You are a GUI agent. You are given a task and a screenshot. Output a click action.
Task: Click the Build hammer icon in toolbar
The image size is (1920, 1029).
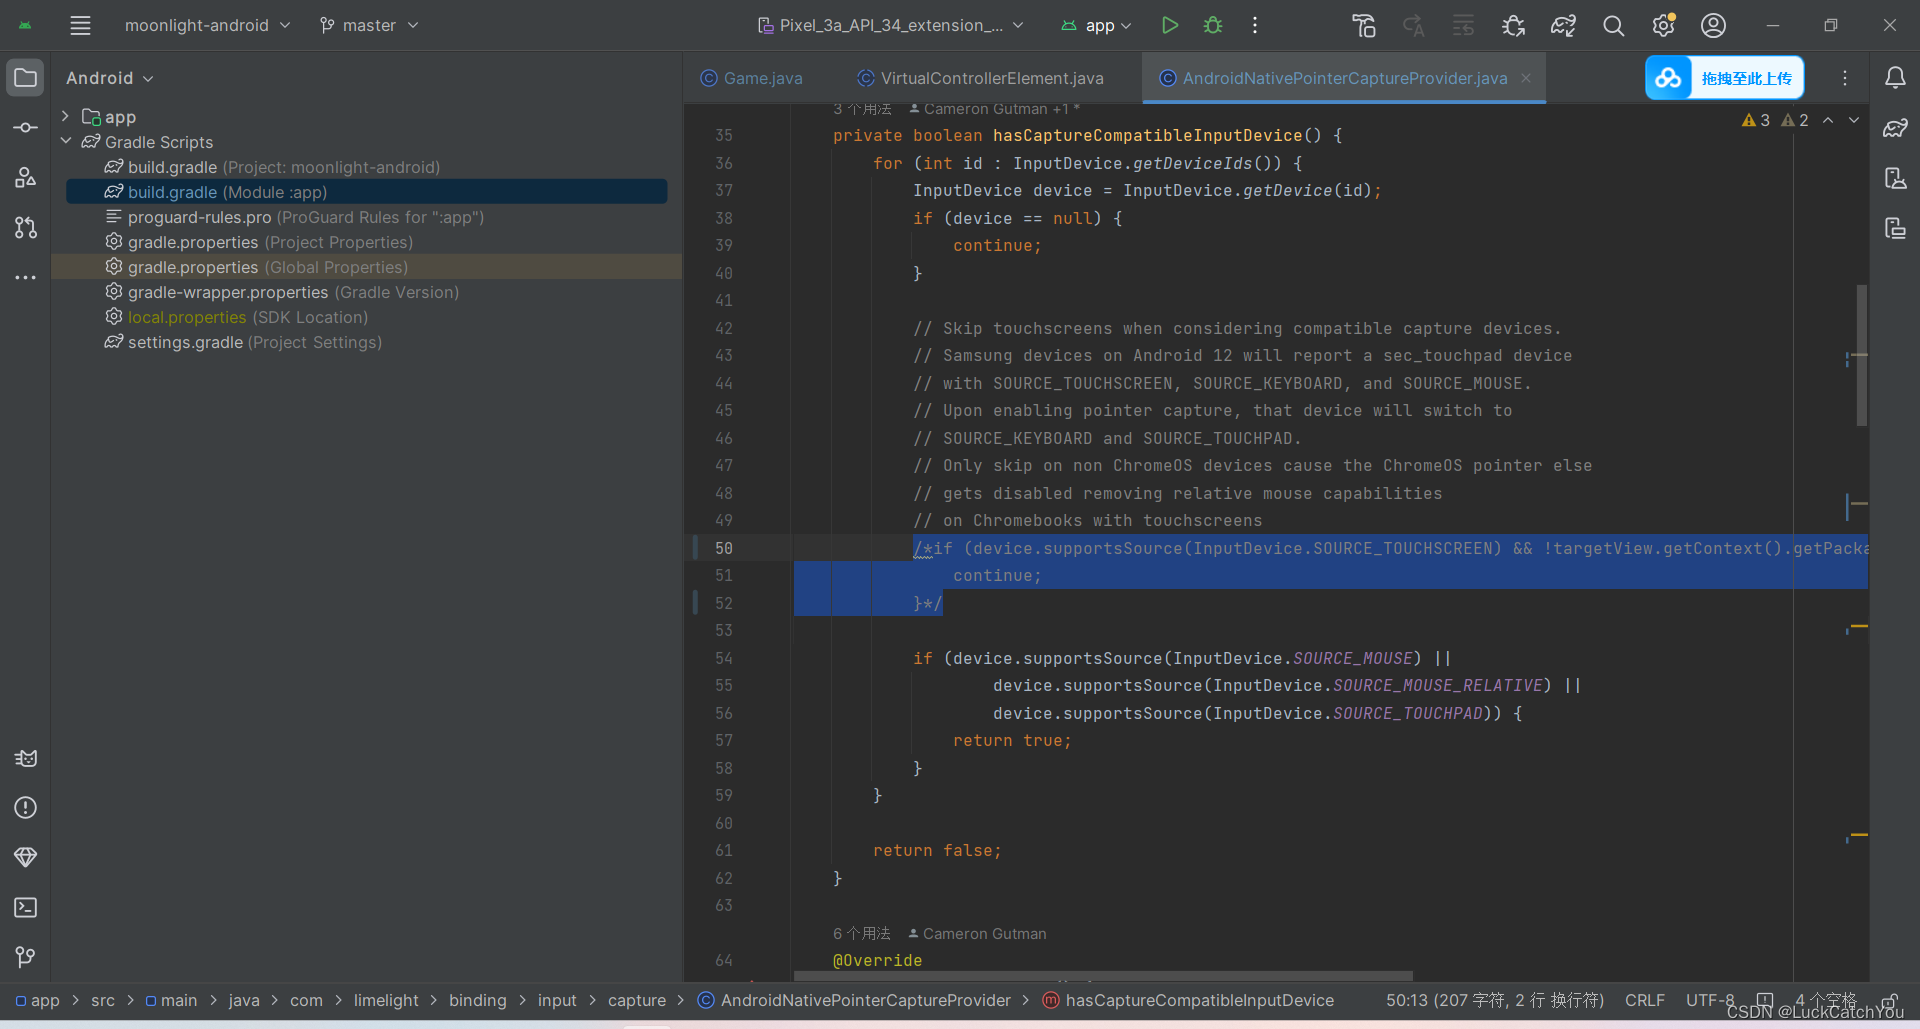[x=1364, y=26]
